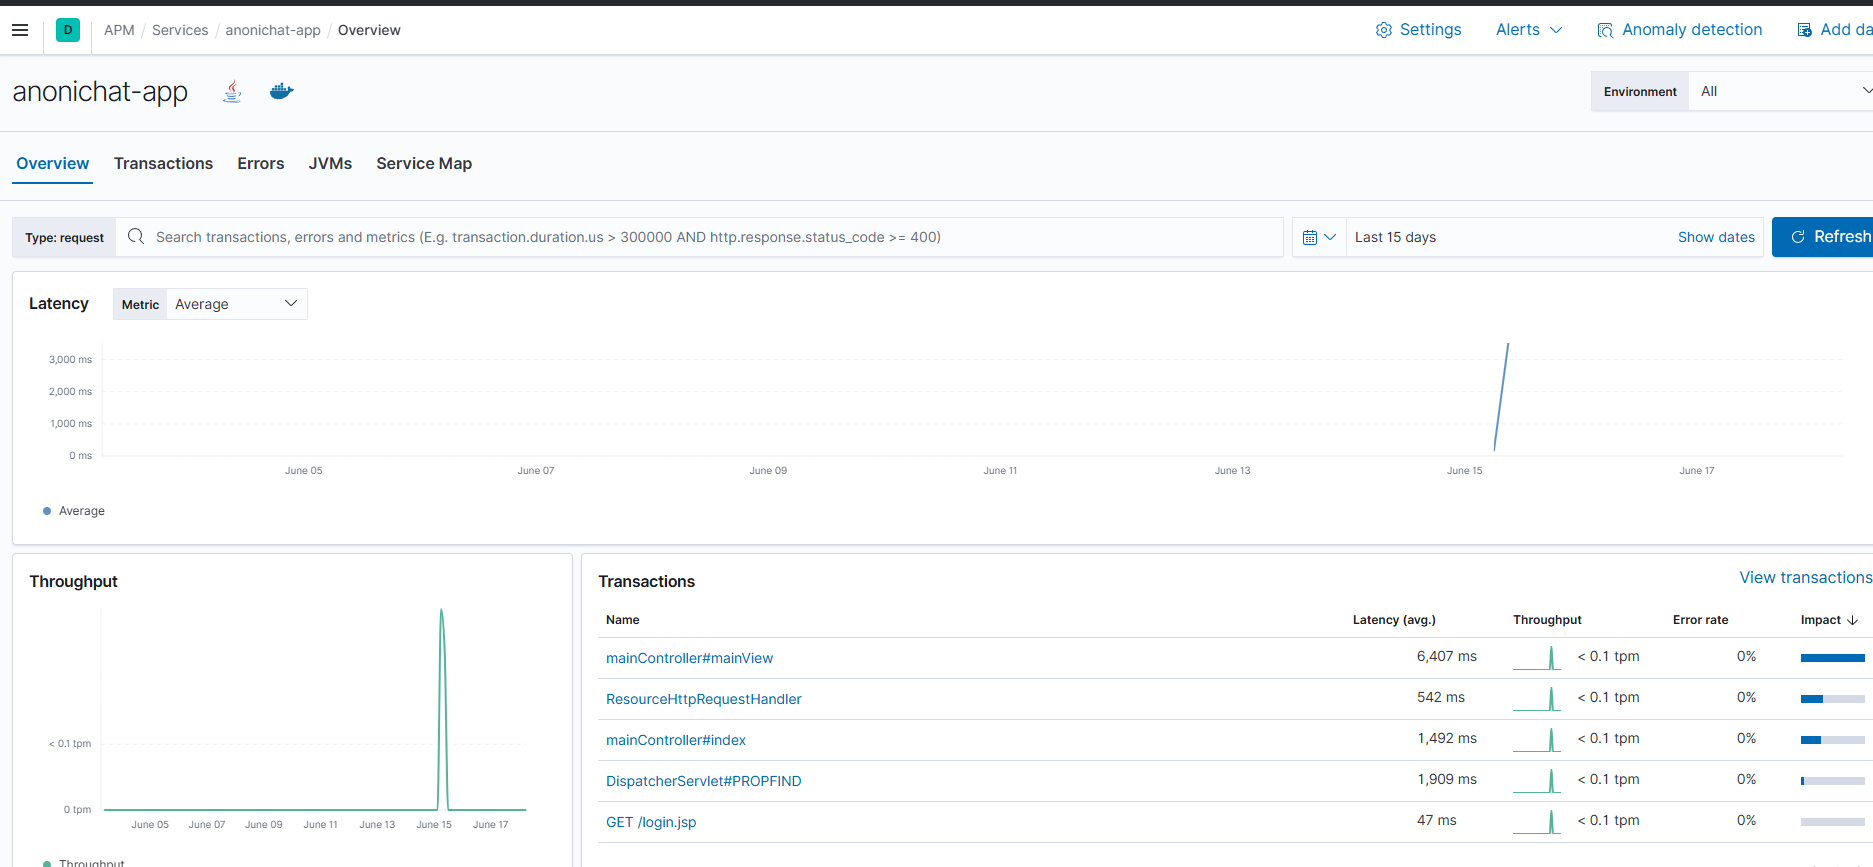The image size is (1873, 867).
Task: Click the latency spike line near June 15
Action: coord(1501,398)
